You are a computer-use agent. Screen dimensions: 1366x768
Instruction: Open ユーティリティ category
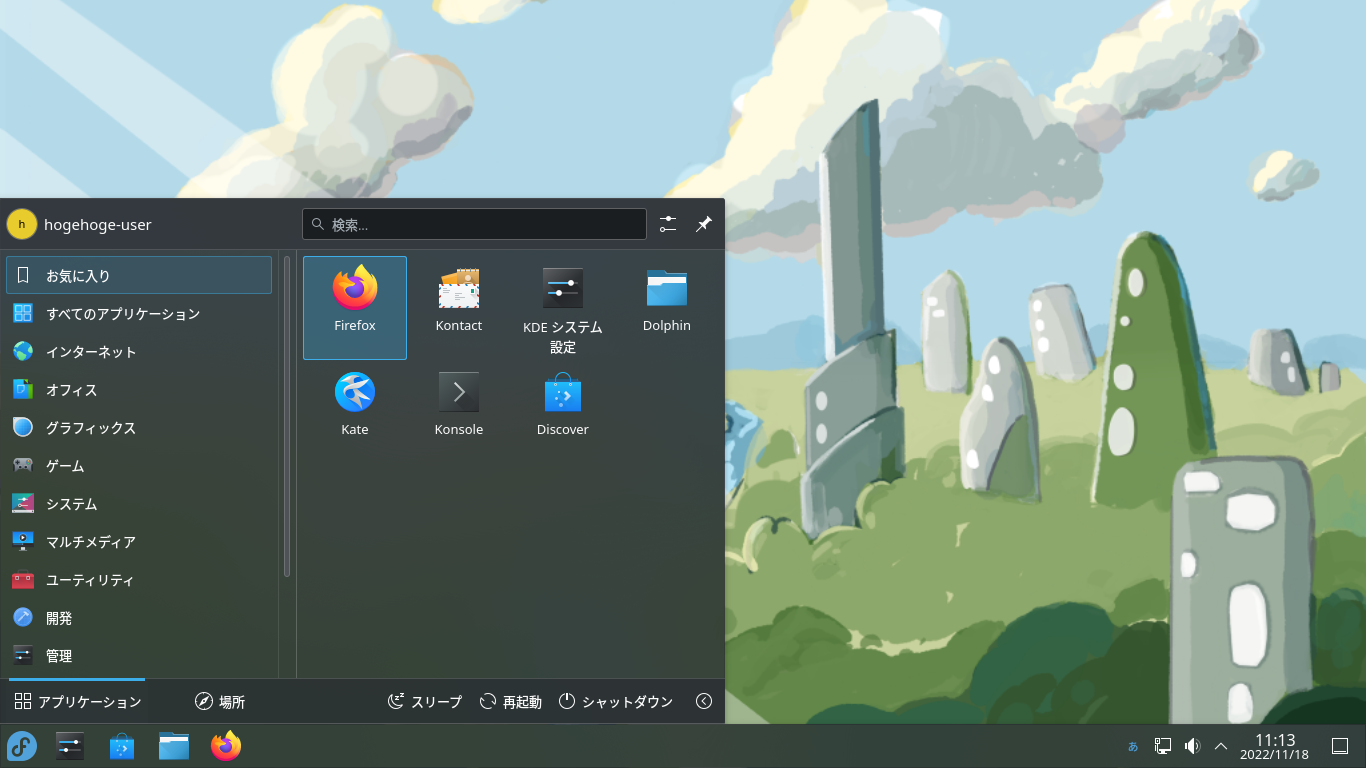tap(139, 579)
